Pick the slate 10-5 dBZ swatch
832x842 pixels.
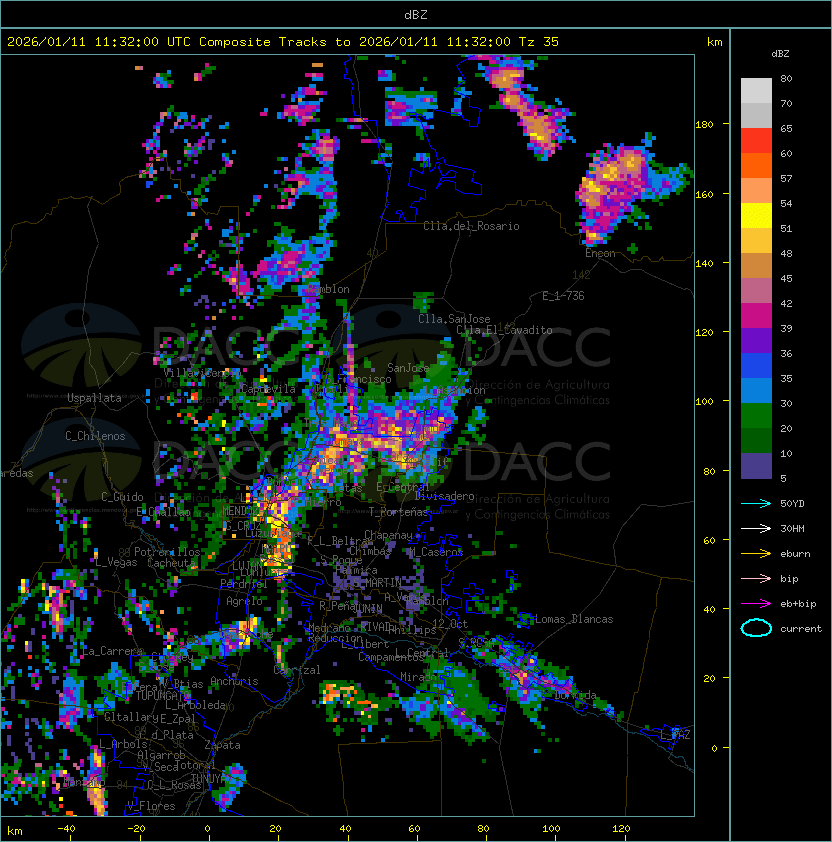pos(756,466)
